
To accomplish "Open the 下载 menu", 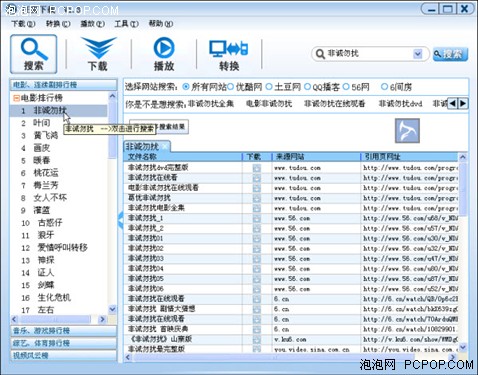I will click(x=23, y=24).
